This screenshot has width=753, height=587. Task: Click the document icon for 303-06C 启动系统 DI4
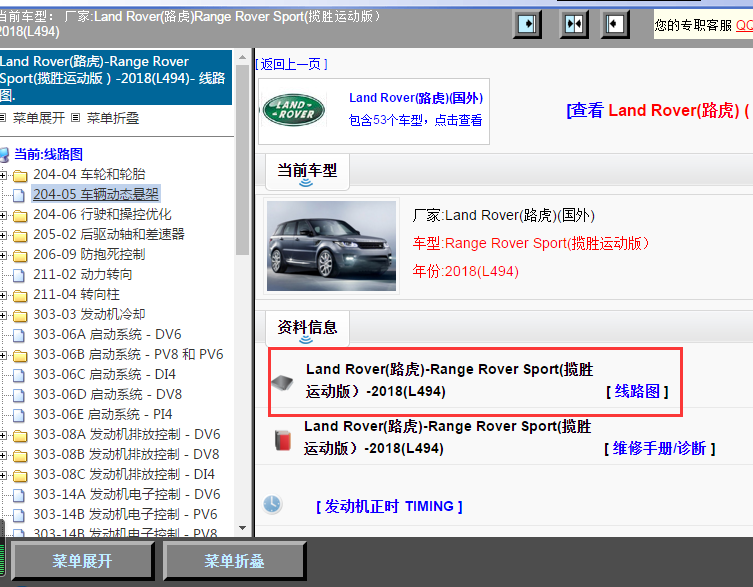(x=19, y=375)
